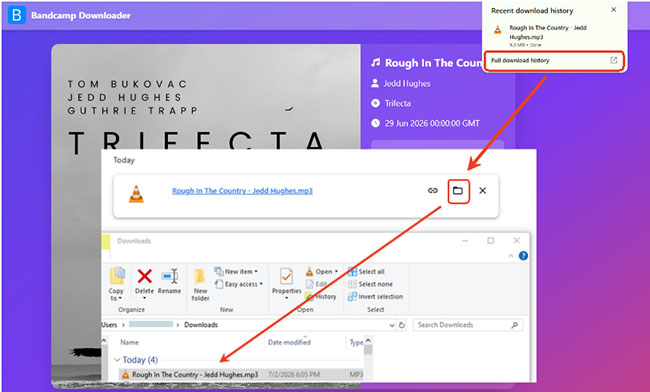Click the Open dropdown in ribbon

[322, 271]
